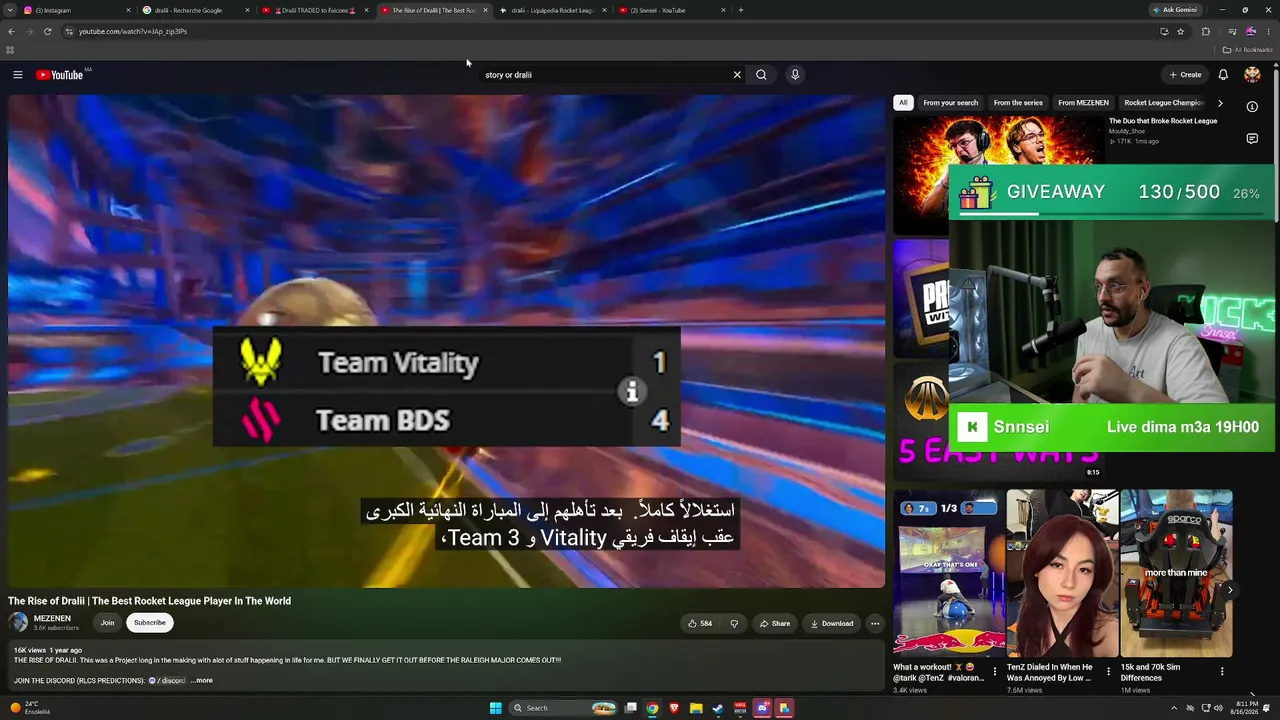This screenshot has height=720, width=1280.
Task: Click the Windows taskbar Search box
Action: coord(563,708)
